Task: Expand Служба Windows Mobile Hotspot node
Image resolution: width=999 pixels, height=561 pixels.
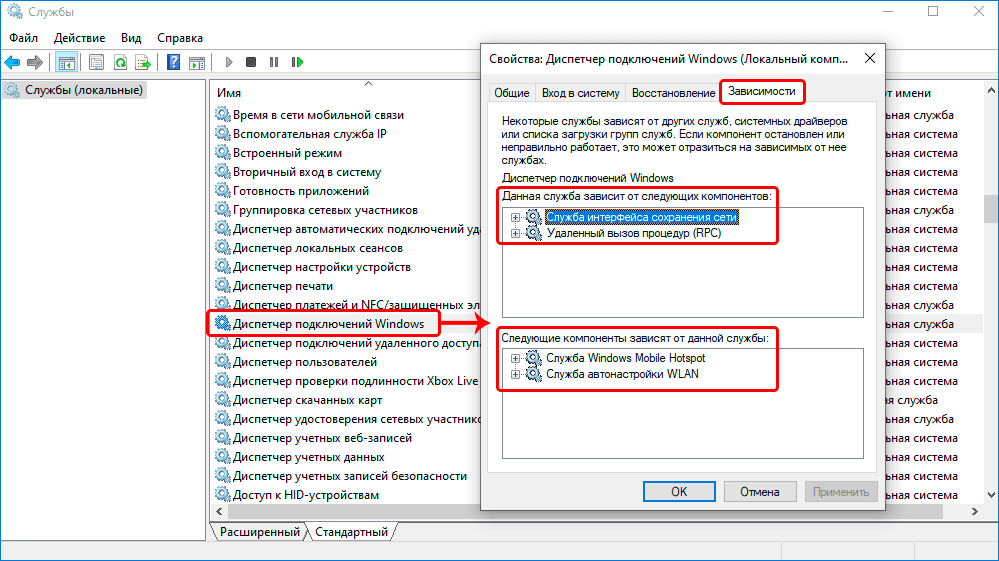Action: click(x=516, y=358)
